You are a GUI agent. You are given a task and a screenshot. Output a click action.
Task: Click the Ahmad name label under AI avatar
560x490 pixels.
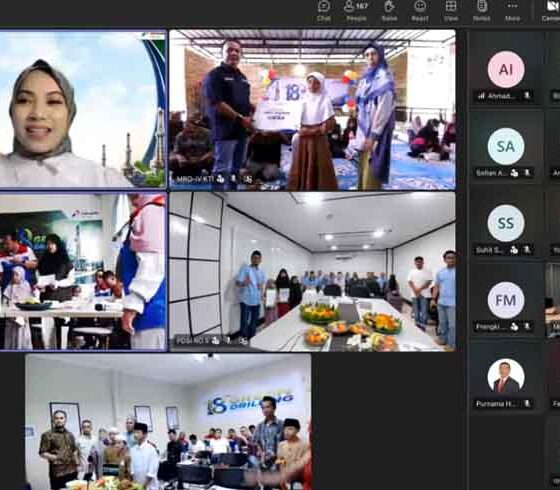(502, 96)
